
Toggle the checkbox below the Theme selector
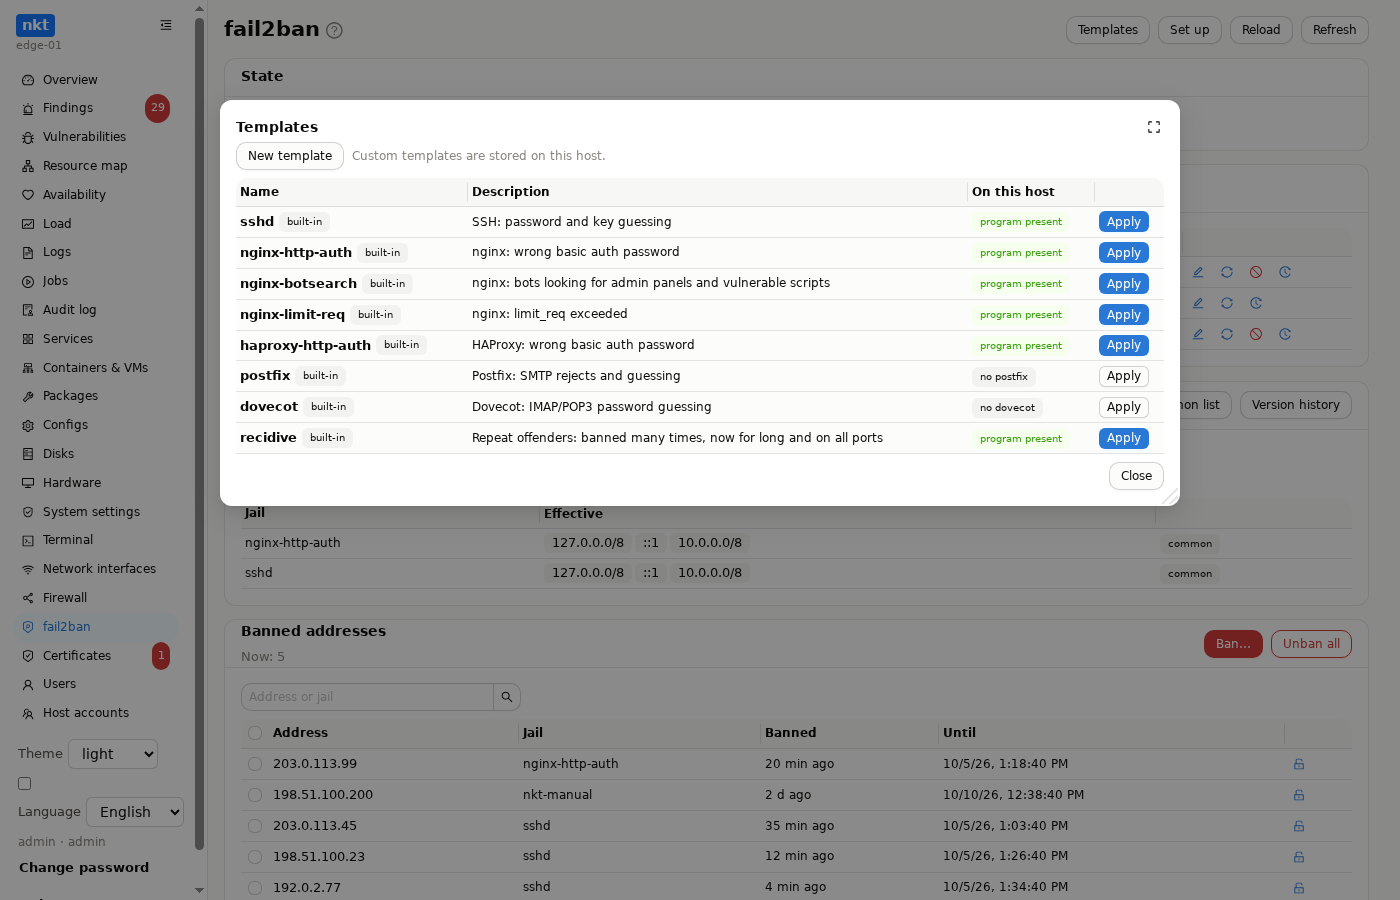click(x=25, y=784)
